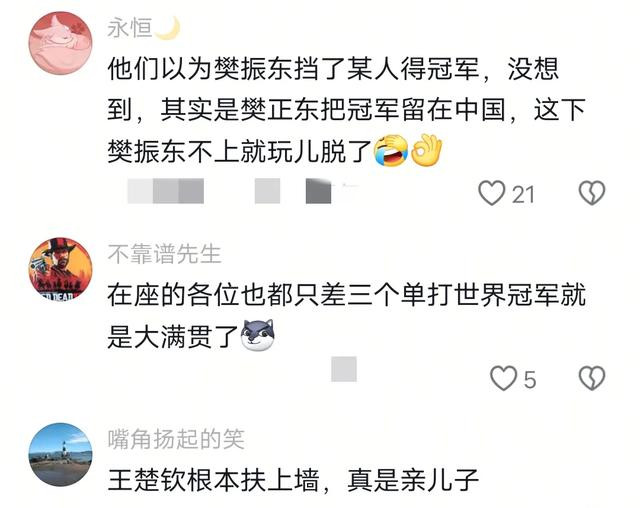Open 永恒's pink cat avatar
Image resolution: width=640 pixels, height=508 pixels.
[x=60, y=43]
